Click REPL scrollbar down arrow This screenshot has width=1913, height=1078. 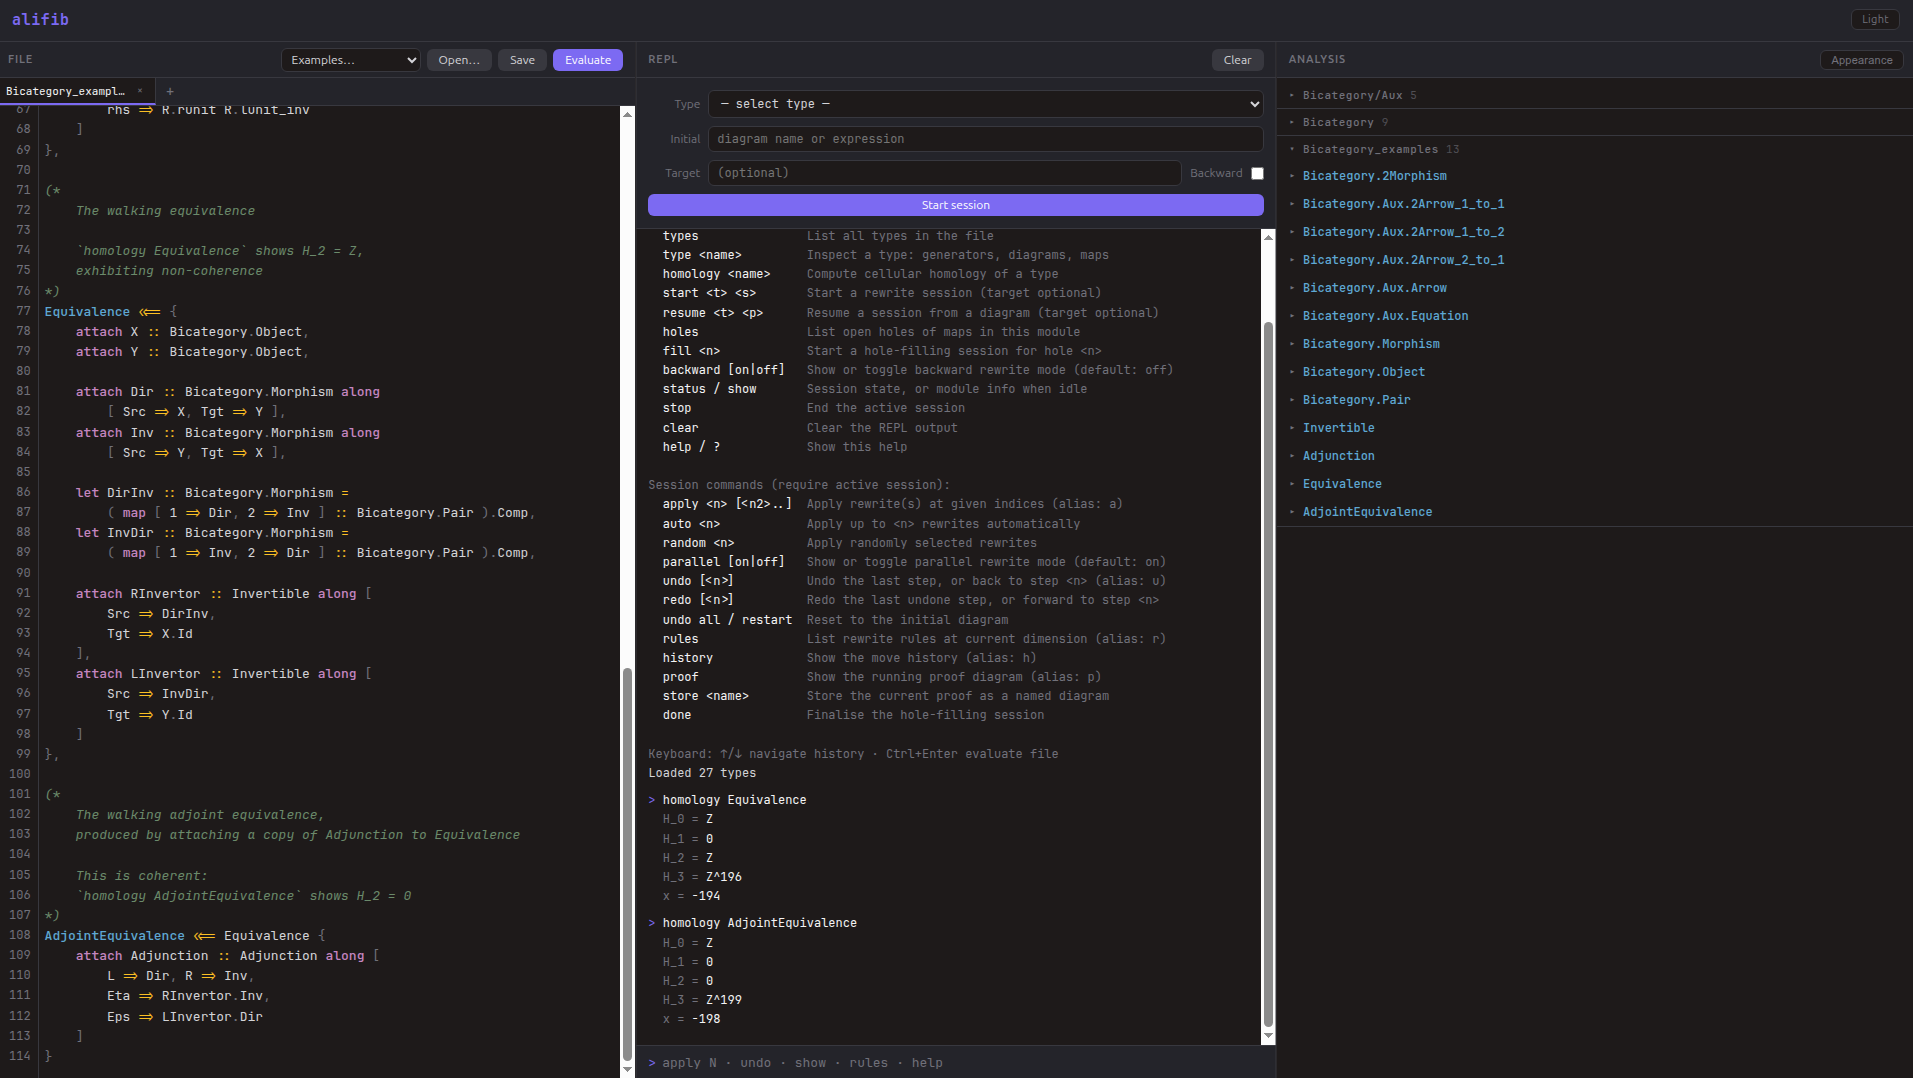[1268, 1036]
